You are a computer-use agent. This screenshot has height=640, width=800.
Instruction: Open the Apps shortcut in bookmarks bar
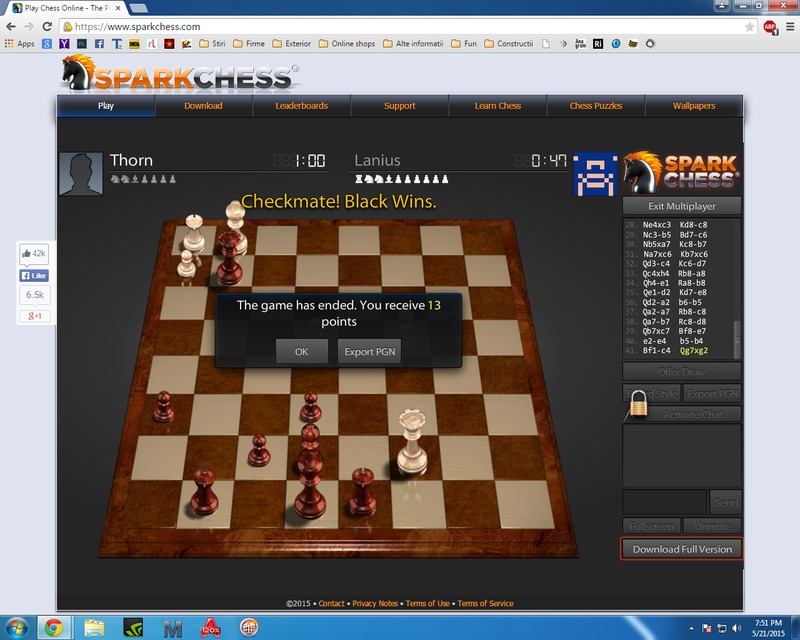tap(19, 44)
